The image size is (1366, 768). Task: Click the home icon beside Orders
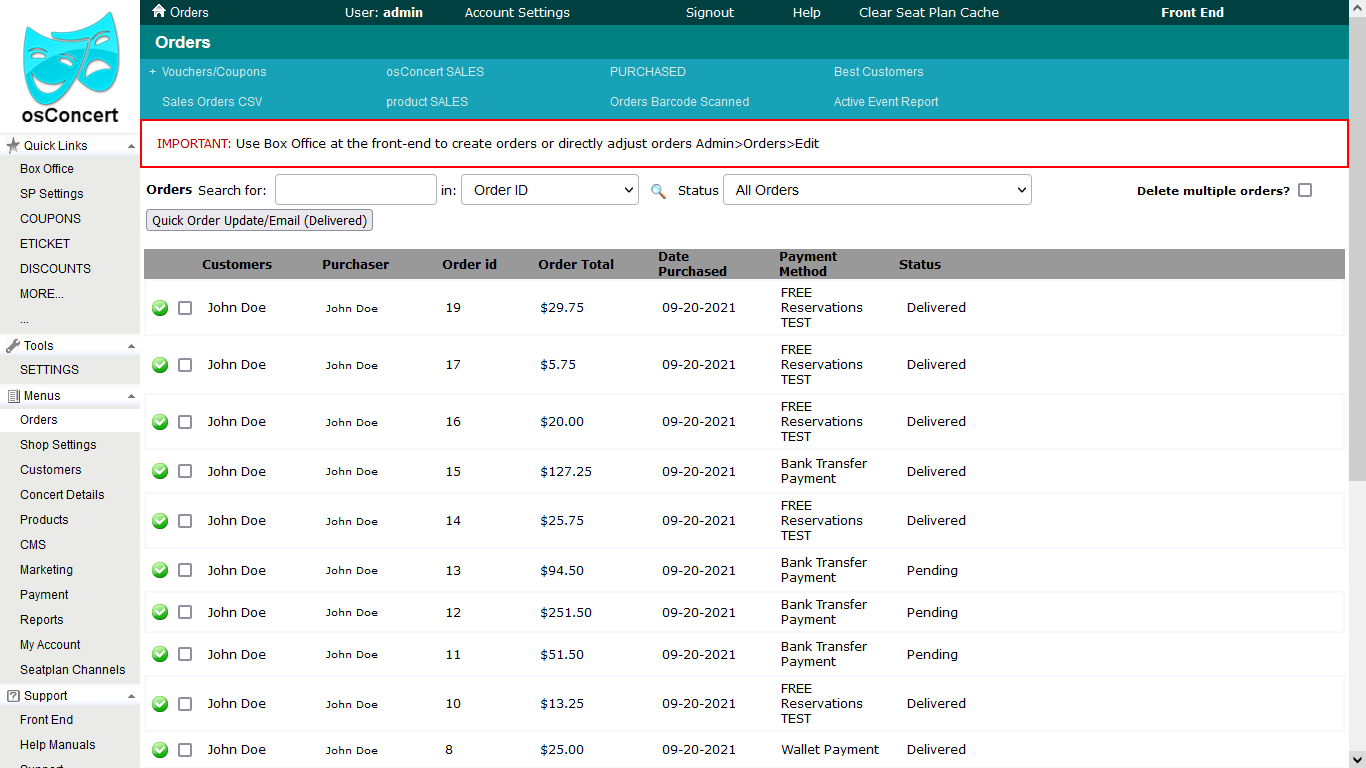(x=158, y=12)
